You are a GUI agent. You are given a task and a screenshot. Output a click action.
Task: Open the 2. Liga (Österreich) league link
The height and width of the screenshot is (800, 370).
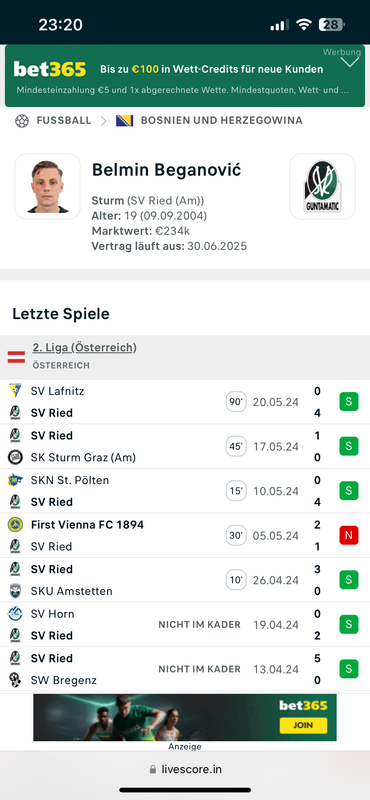(x=85, y=347)
